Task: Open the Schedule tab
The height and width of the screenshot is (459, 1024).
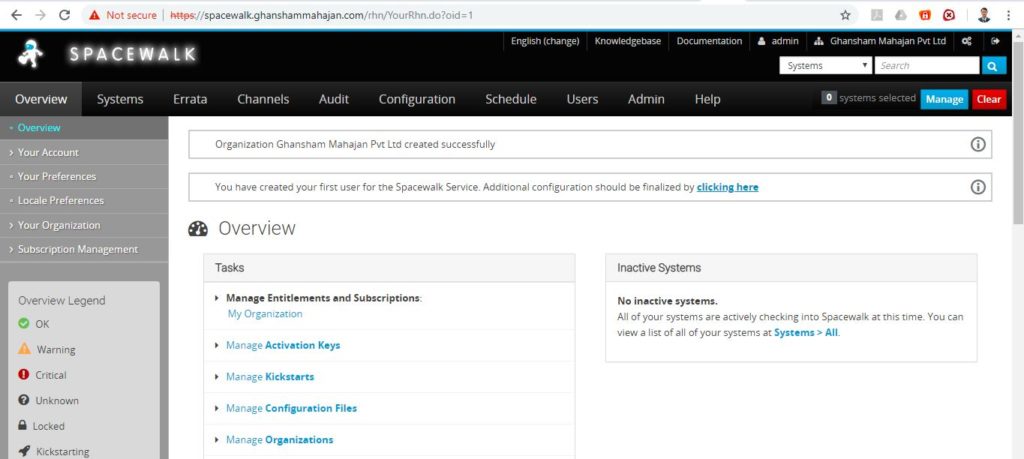Action: tap(511, 99)
